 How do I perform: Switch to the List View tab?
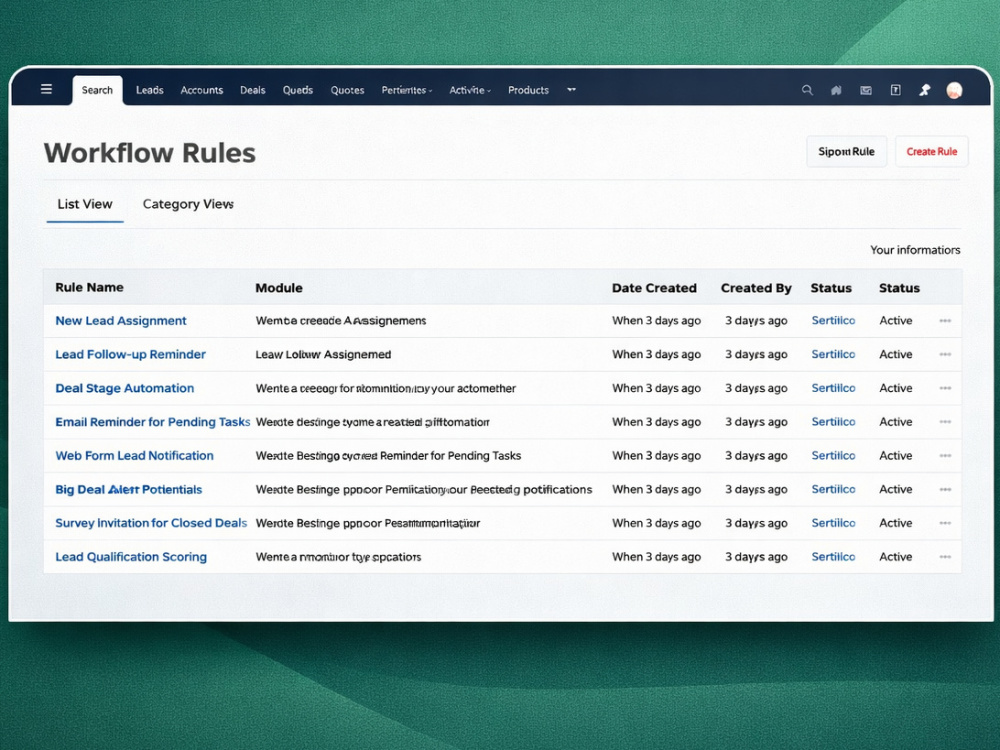tap(85, 204)
